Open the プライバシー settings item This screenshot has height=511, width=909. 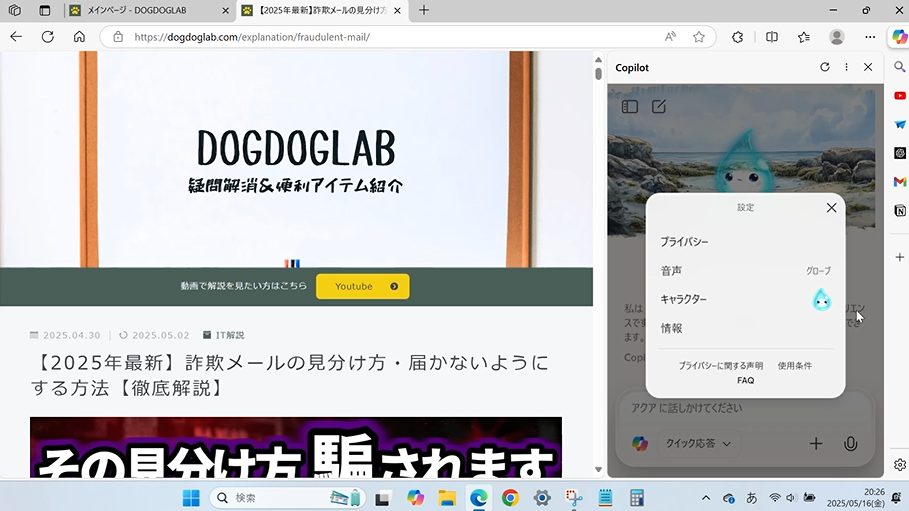pos(684,242)
